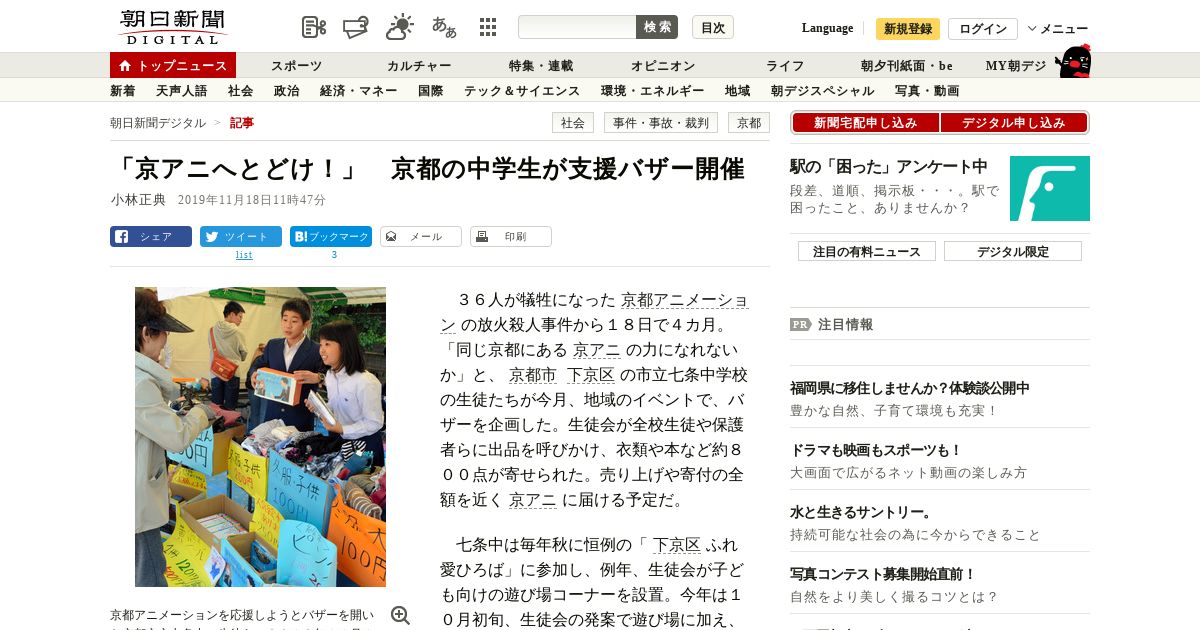Screen dimensions: 1200x630
Task: Tweet the article on Twitter
Action: pos(241,237)
